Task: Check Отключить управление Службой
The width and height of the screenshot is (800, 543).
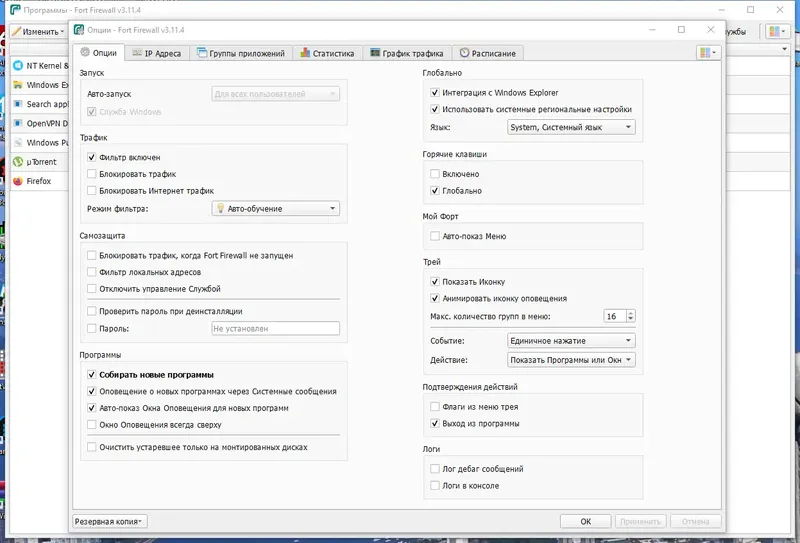Action: click(x=92, y=289)
